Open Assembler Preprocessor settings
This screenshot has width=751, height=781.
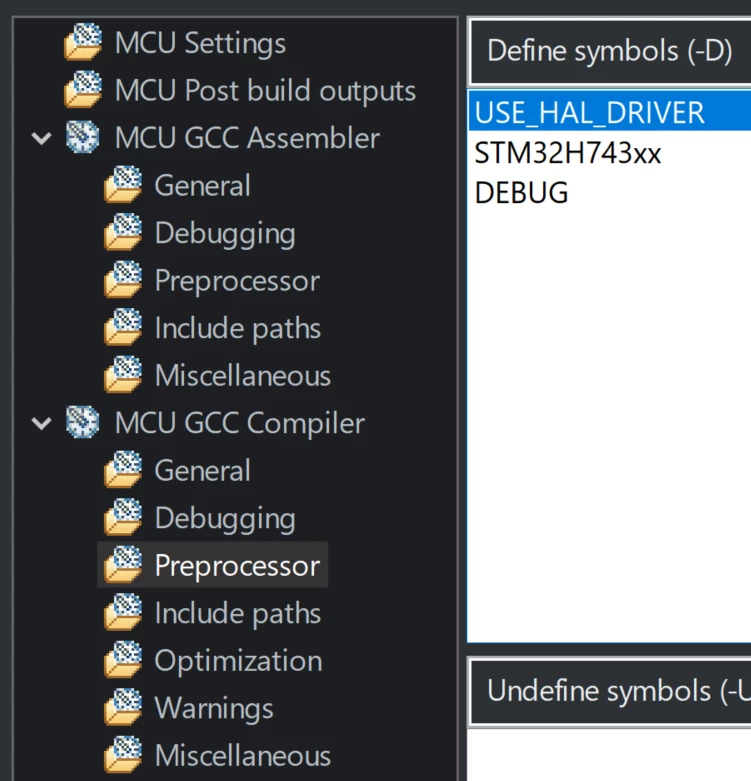tap(237, 280)
